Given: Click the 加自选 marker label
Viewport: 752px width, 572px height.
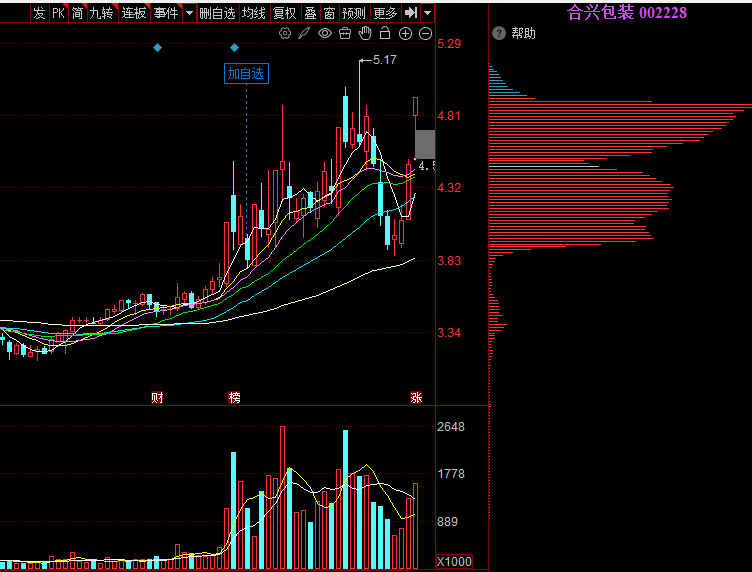Looking at the screenshot, I should (x=246, y=73).
